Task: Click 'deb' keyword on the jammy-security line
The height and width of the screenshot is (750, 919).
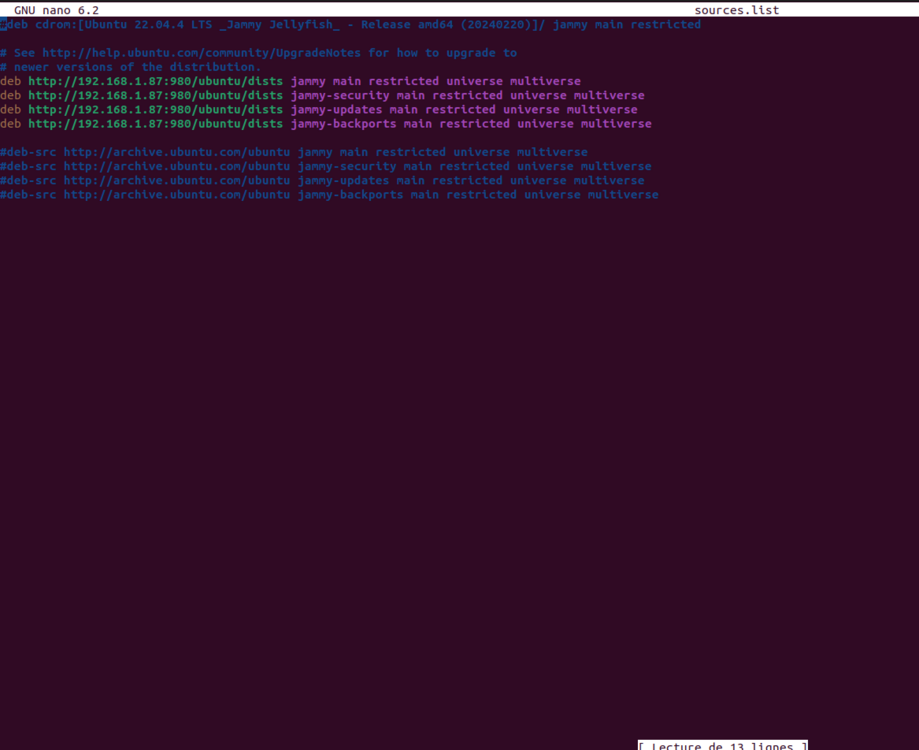Action: [11, 95]
